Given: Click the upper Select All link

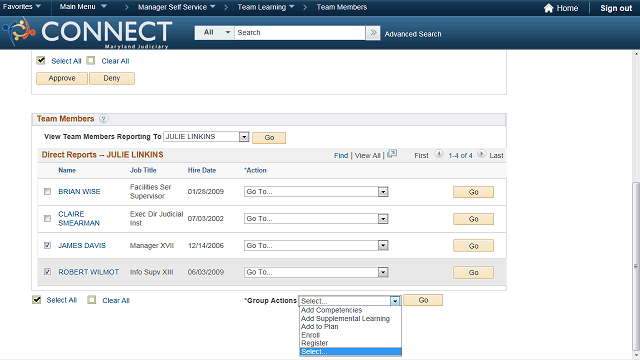Looking at the screenshot, I should [x=66, y=61].
